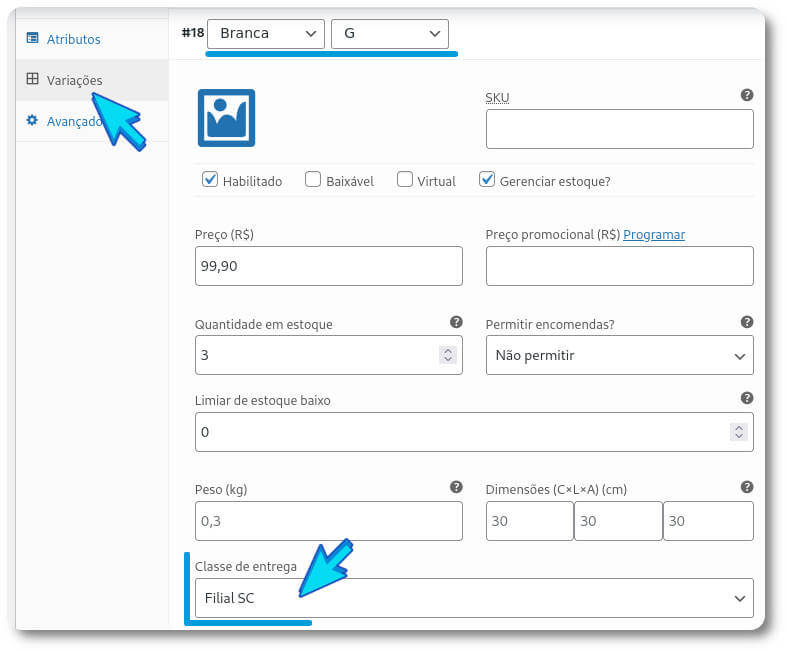The height and width of the screenshot is (653, 788).
Task: Click the height (third) dimension field
Action: 709,521
